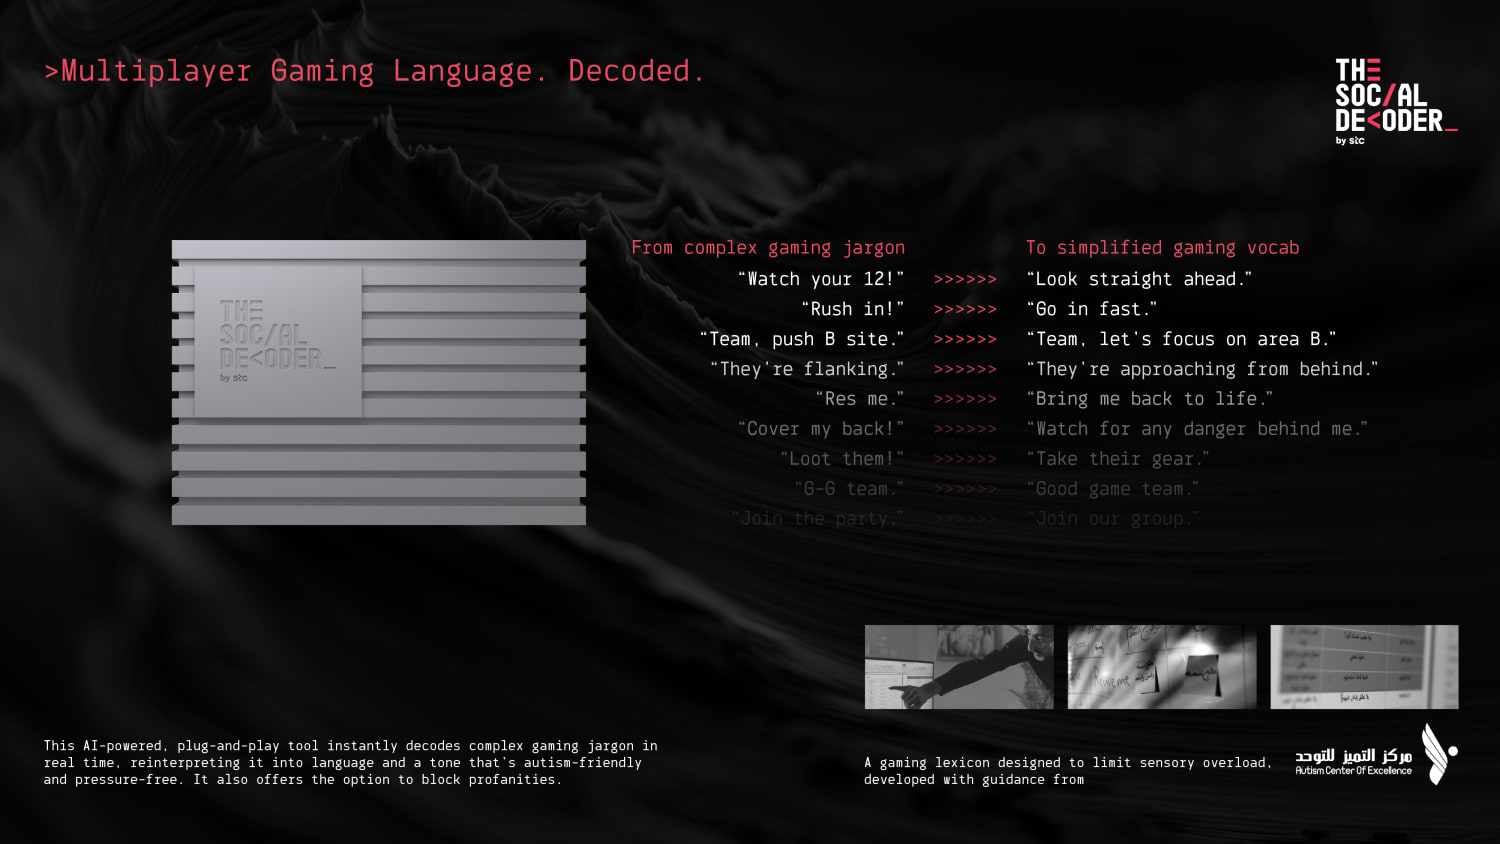The image size is (1500, 844).
Task: Click the arrows beside "Res me."
Action: tap(965, 400)
